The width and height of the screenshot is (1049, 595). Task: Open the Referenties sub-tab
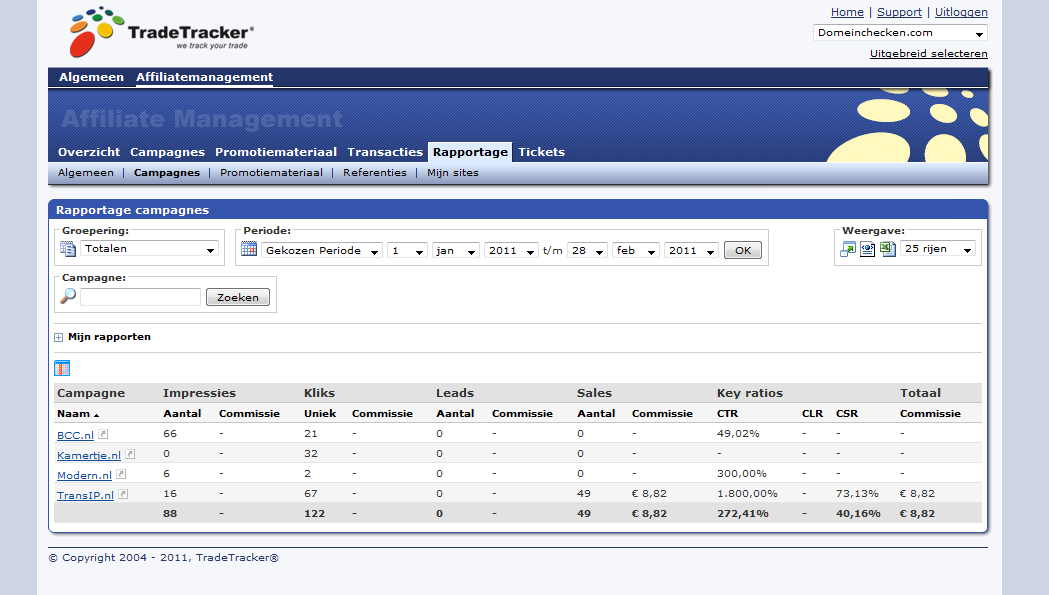tap(375, 173)
